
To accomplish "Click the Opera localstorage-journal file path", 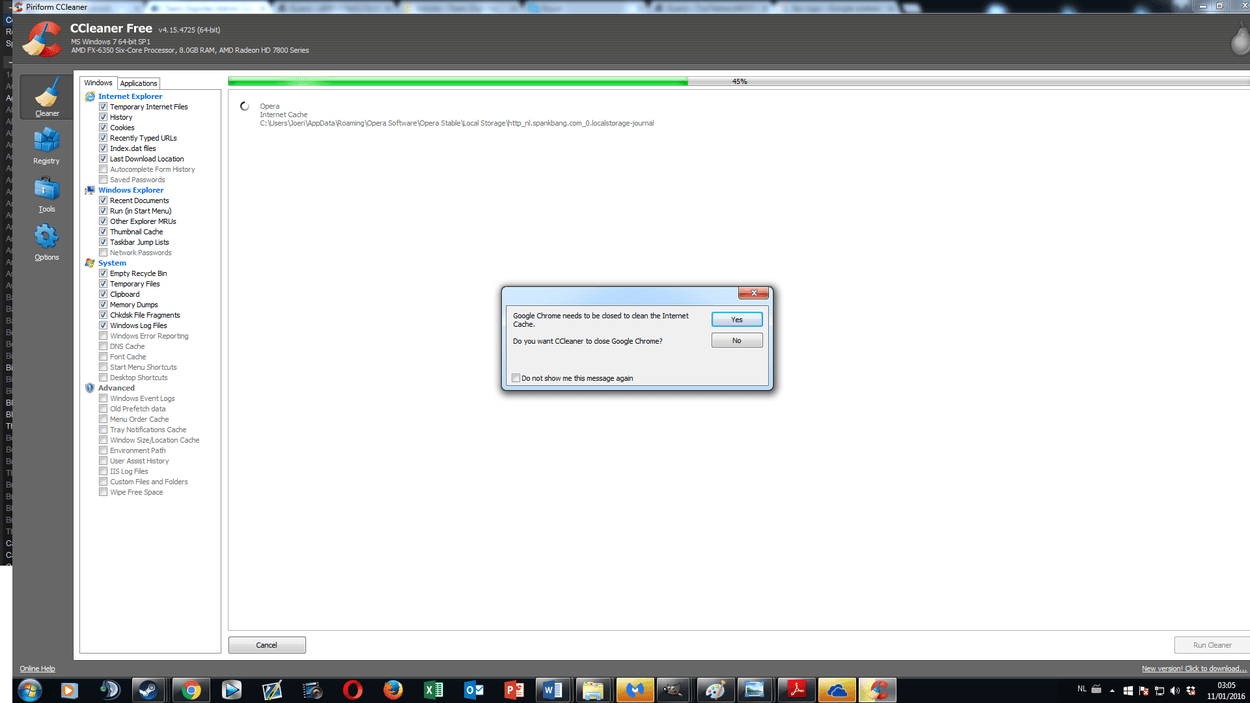I will [457, 123].
